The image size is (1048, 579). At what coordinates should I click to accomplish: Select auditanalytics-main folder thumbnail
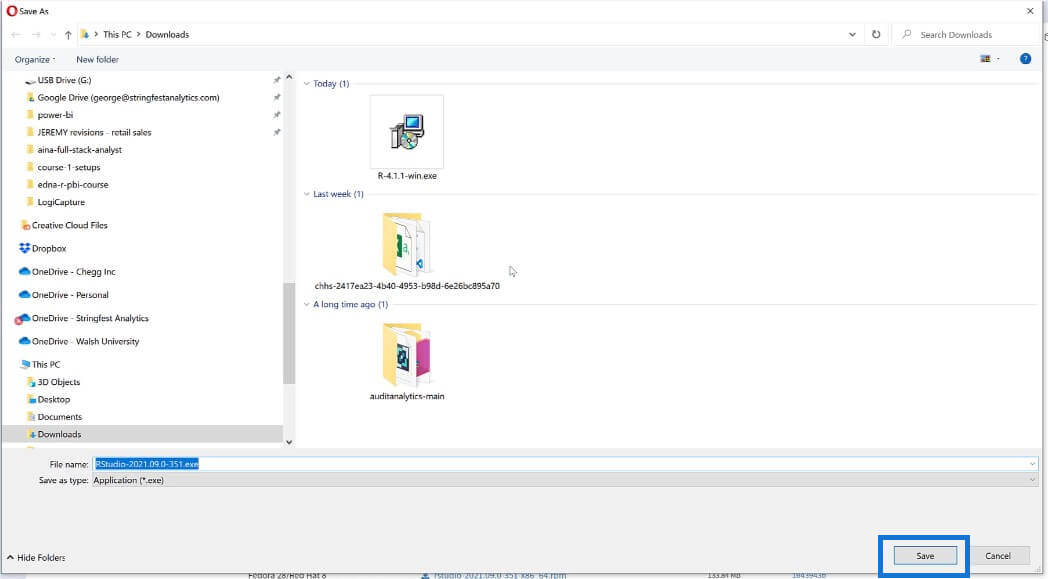pyautogui.click(x=406, y=355)
